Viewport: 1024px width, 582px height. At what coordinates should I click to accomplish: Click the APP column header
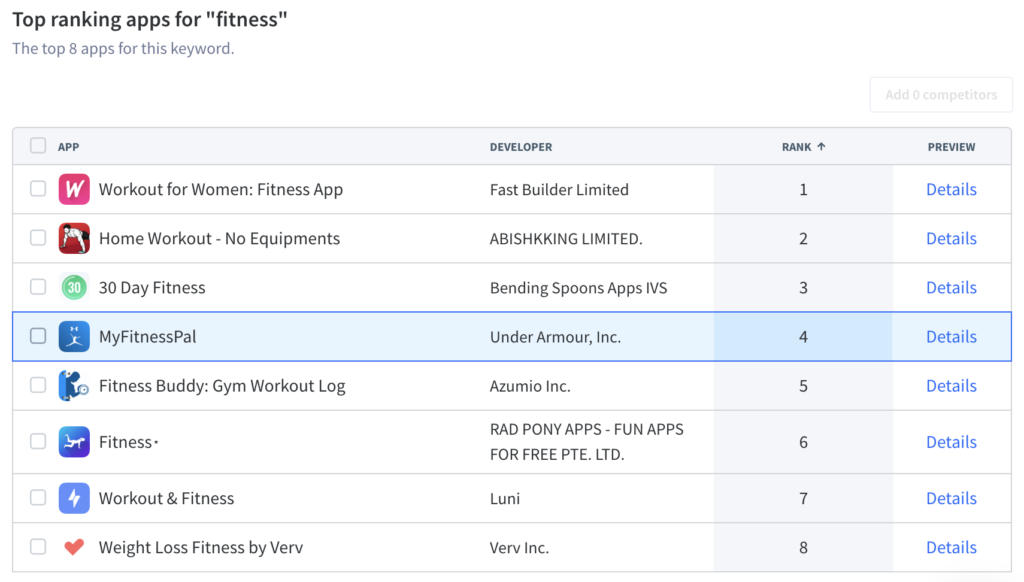click(69, 147)
